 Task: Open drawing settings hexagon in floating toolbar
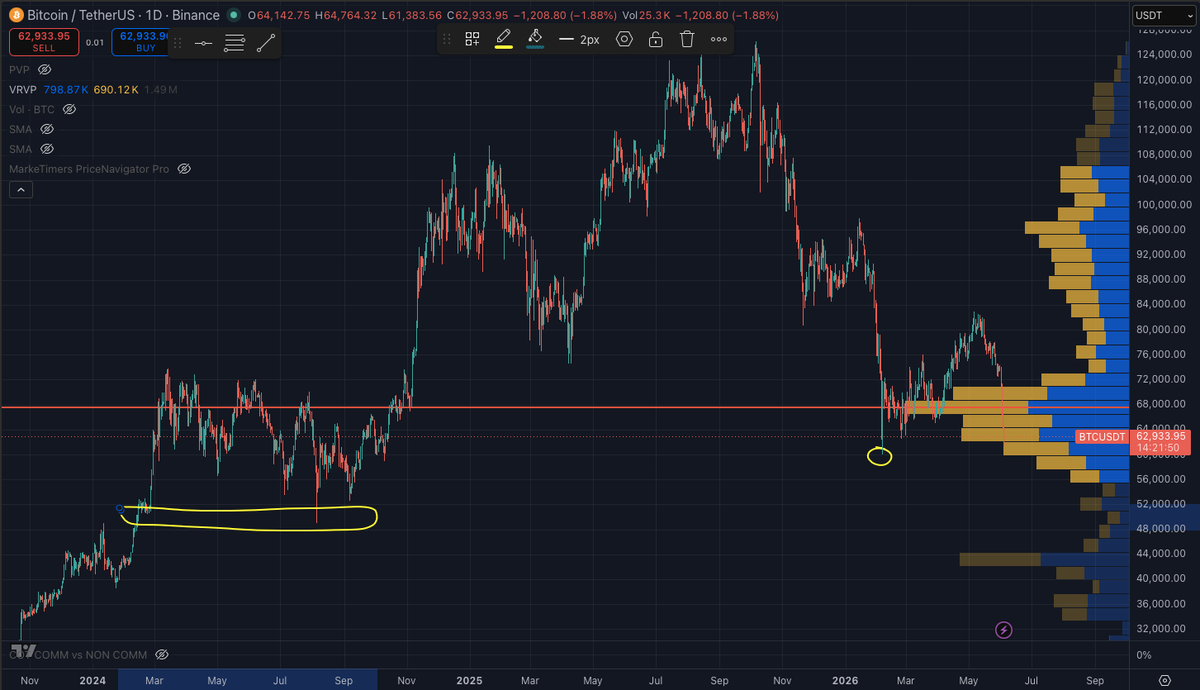tap(624, 39)
